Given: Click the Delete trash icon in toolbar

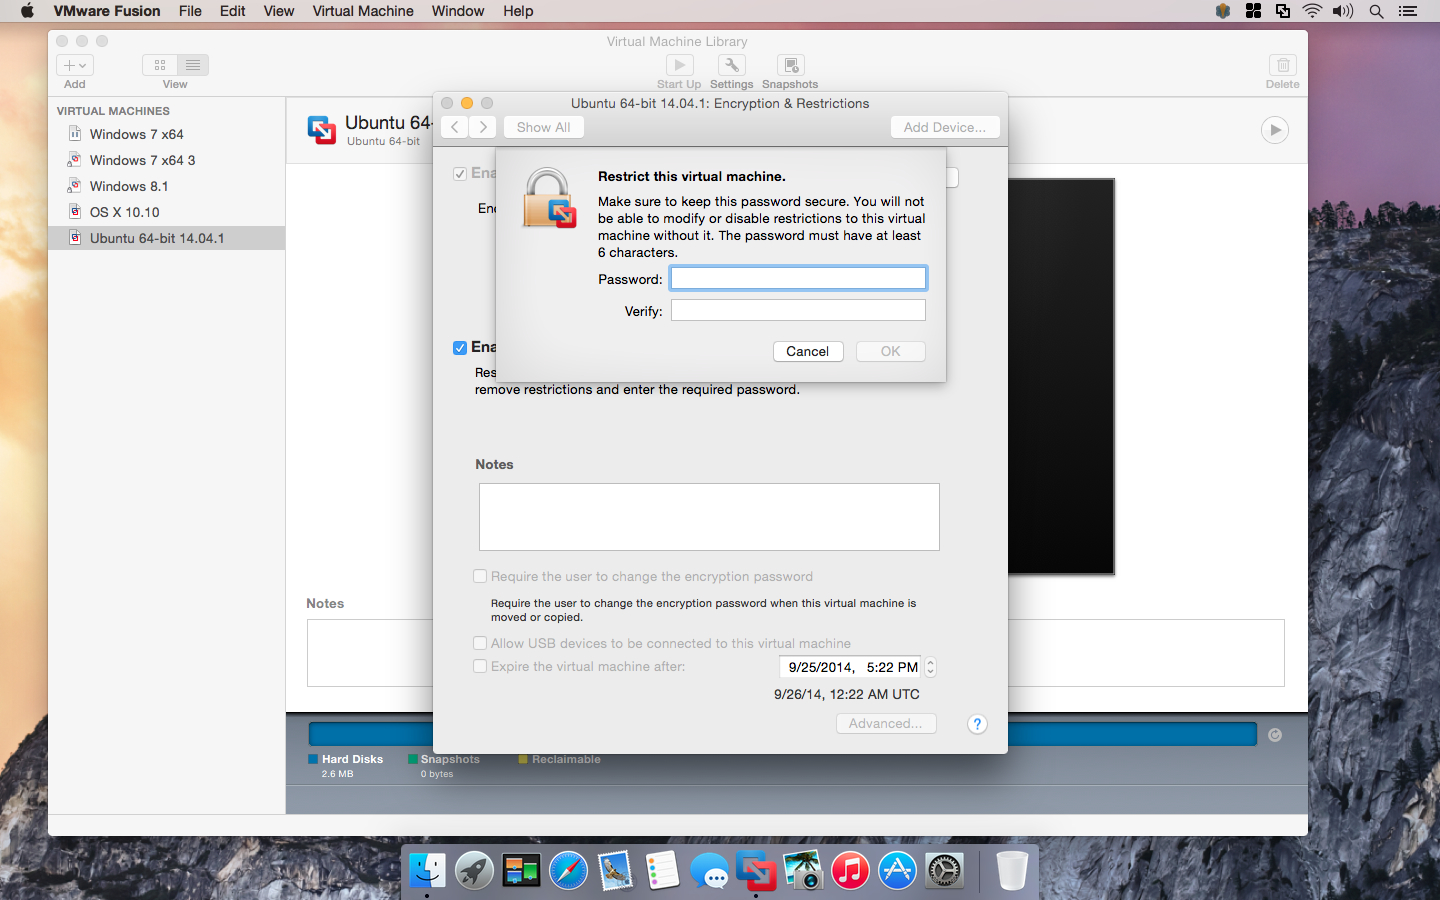Looking at the screenshot, I should (x=1282, y=66).
